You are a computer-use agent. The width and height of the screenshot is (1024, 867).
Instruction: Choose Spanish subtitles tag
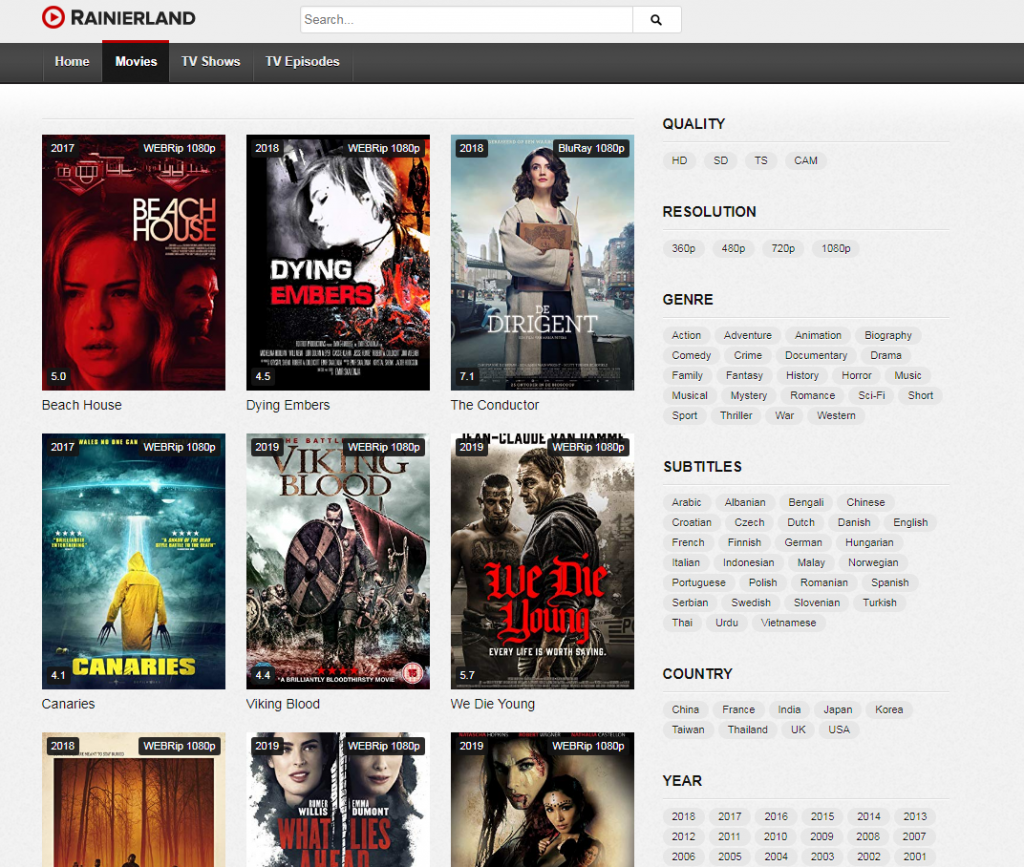889,583
